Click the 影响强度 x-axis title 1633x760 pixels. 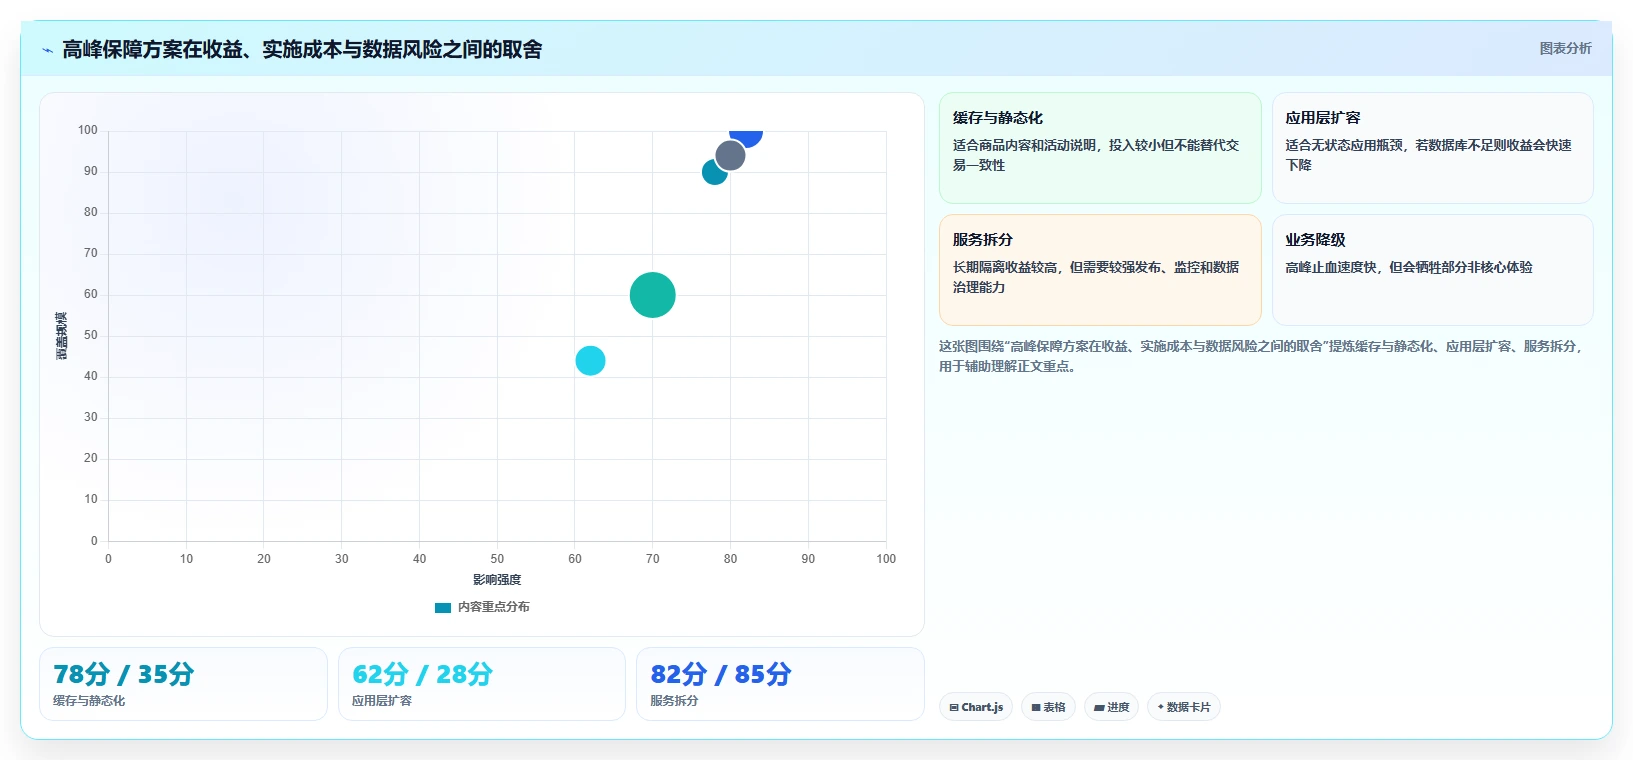[497, 580]
